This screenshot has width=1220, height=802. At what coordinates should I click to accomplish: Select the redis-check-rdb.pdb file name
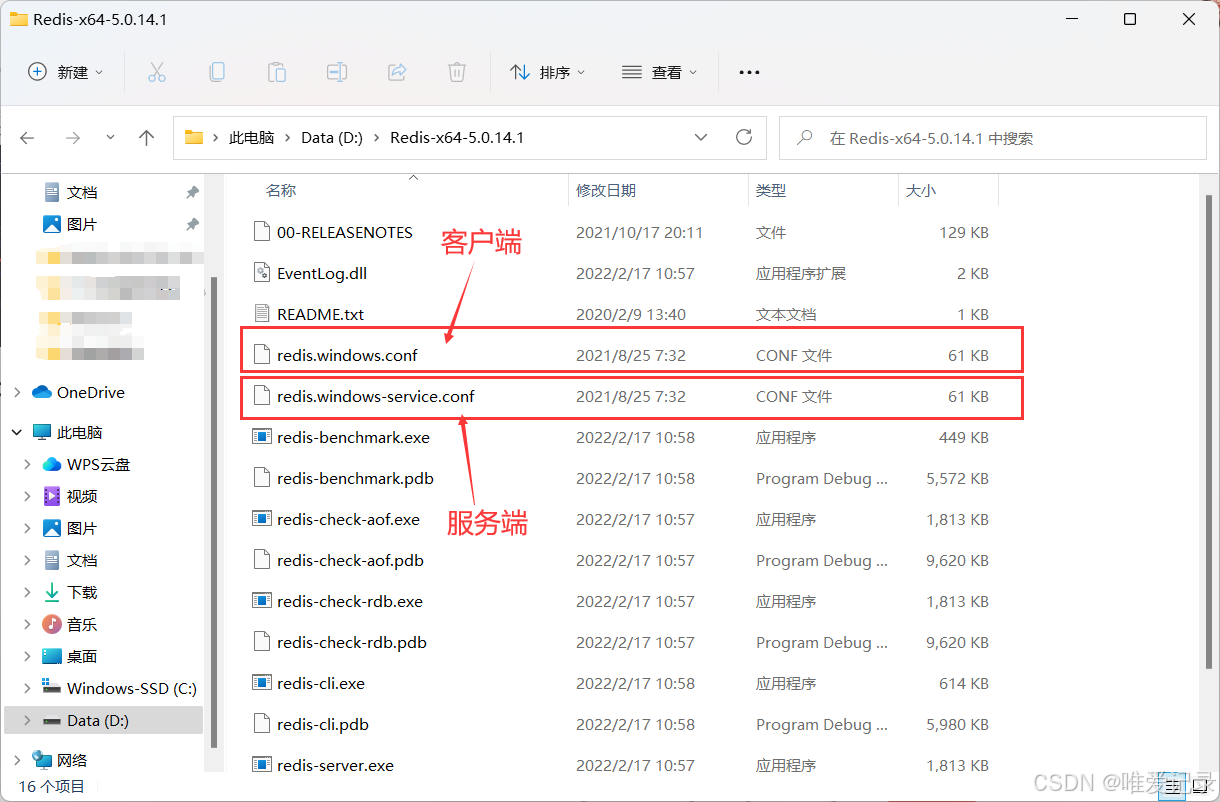[352, 642]
